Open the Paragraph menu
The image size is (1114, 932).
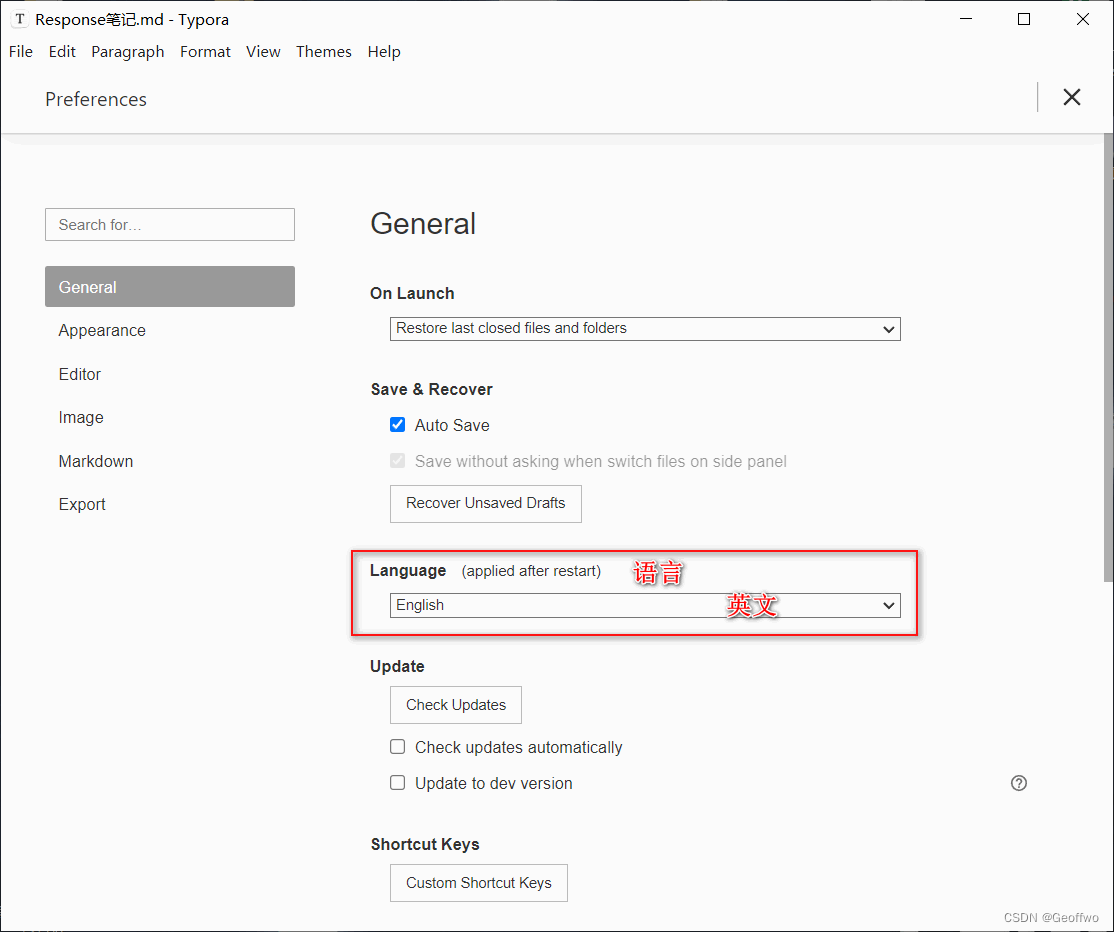[128, 52]
